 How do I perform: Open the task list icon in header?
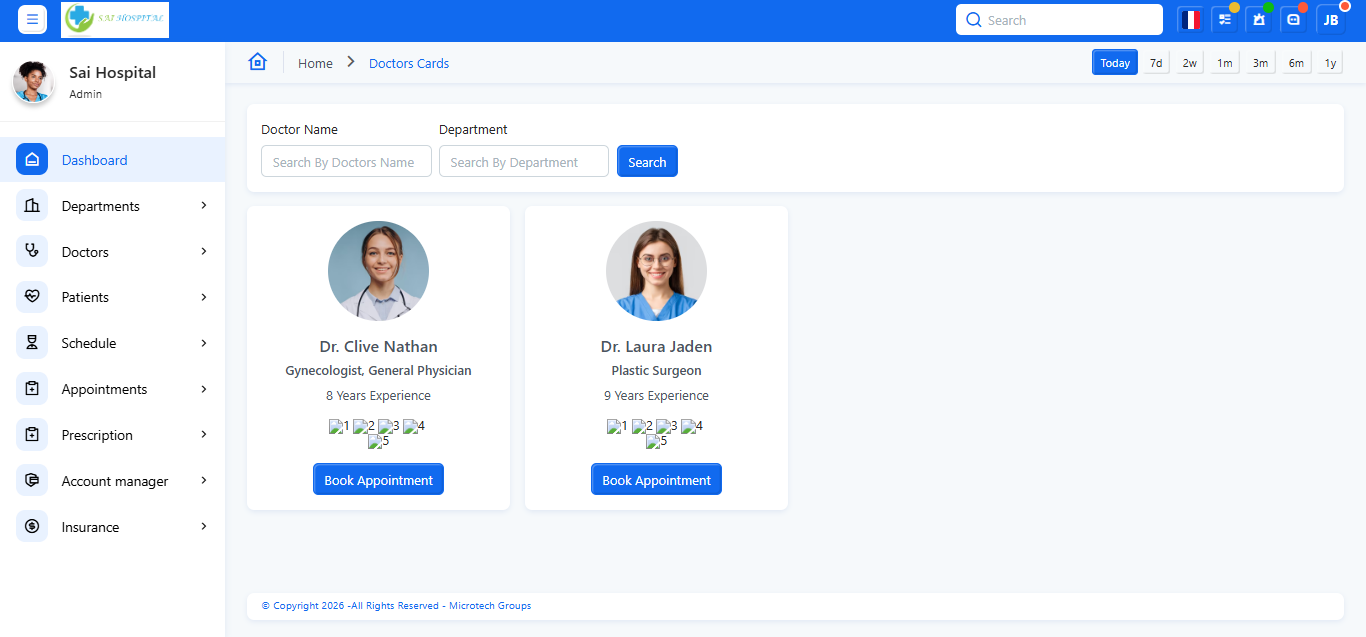[1225, 20]
